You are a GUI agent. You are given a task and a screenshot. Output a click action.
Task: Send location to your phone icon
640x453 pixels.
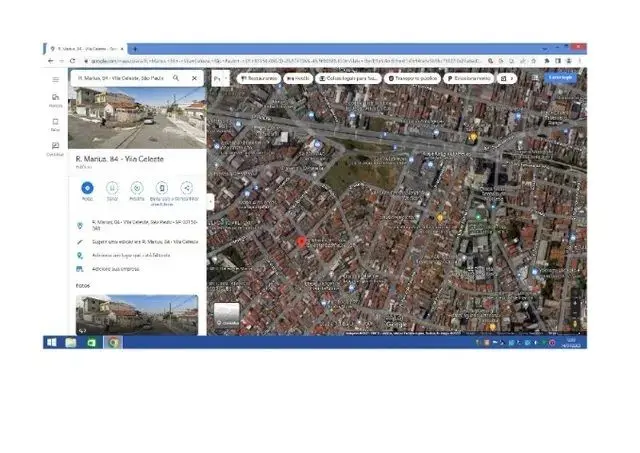click(162, 188)
